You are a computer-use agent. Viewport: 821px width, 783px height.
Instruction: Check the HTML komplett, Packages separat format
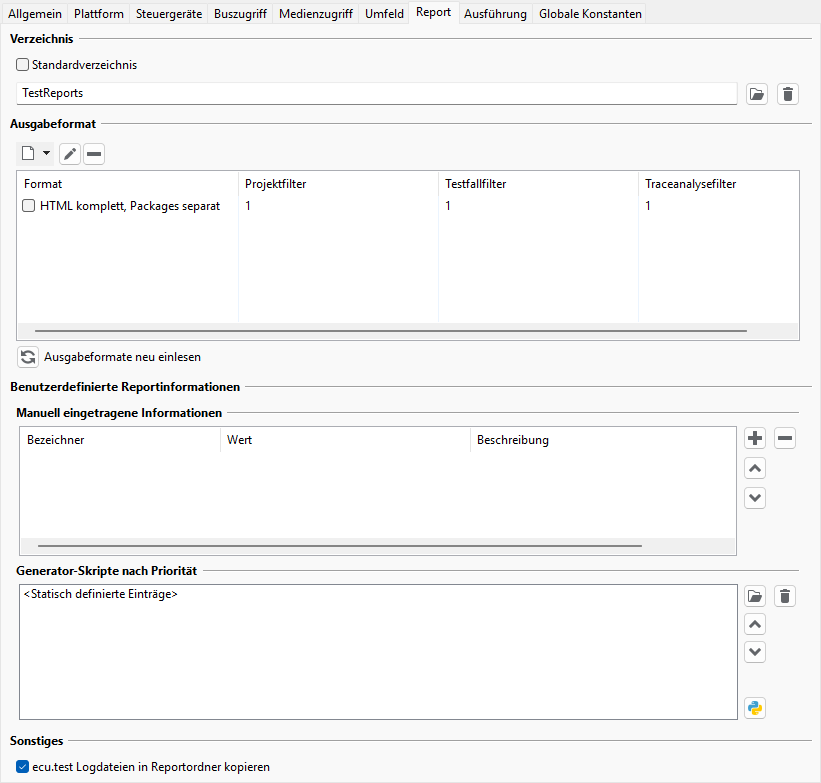click(29, 206)
